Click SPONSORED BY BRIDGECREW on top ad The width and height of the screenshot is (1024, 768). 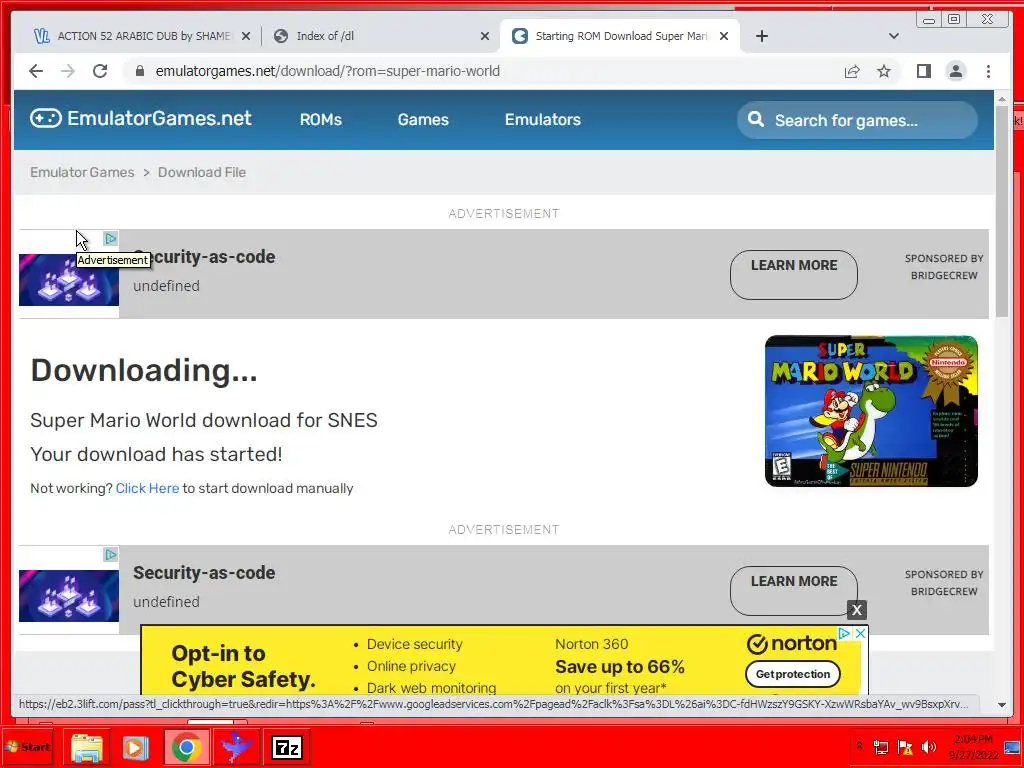coord(944,267)
